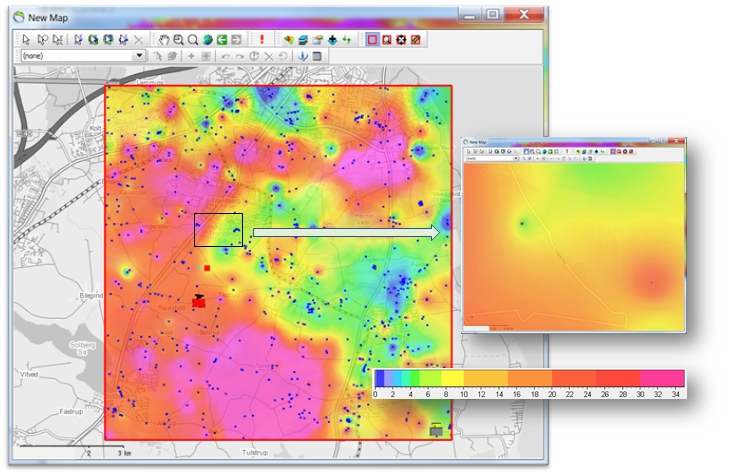Select the plain magnifier zoom tool
Image resolution: width=729 pixels, height=475 pixels.
(x=193, y=40)
